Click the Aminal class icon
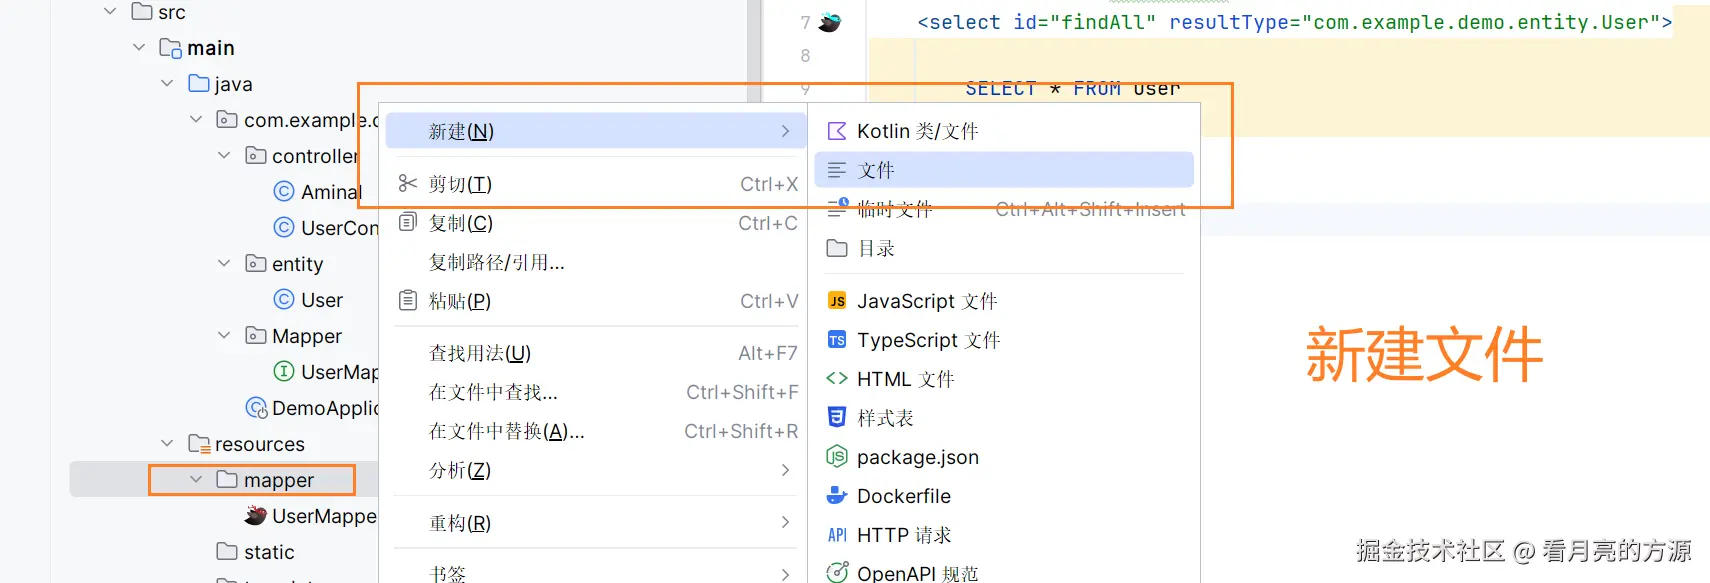Screen dimensions: 1710x583 tap(284, 191)
